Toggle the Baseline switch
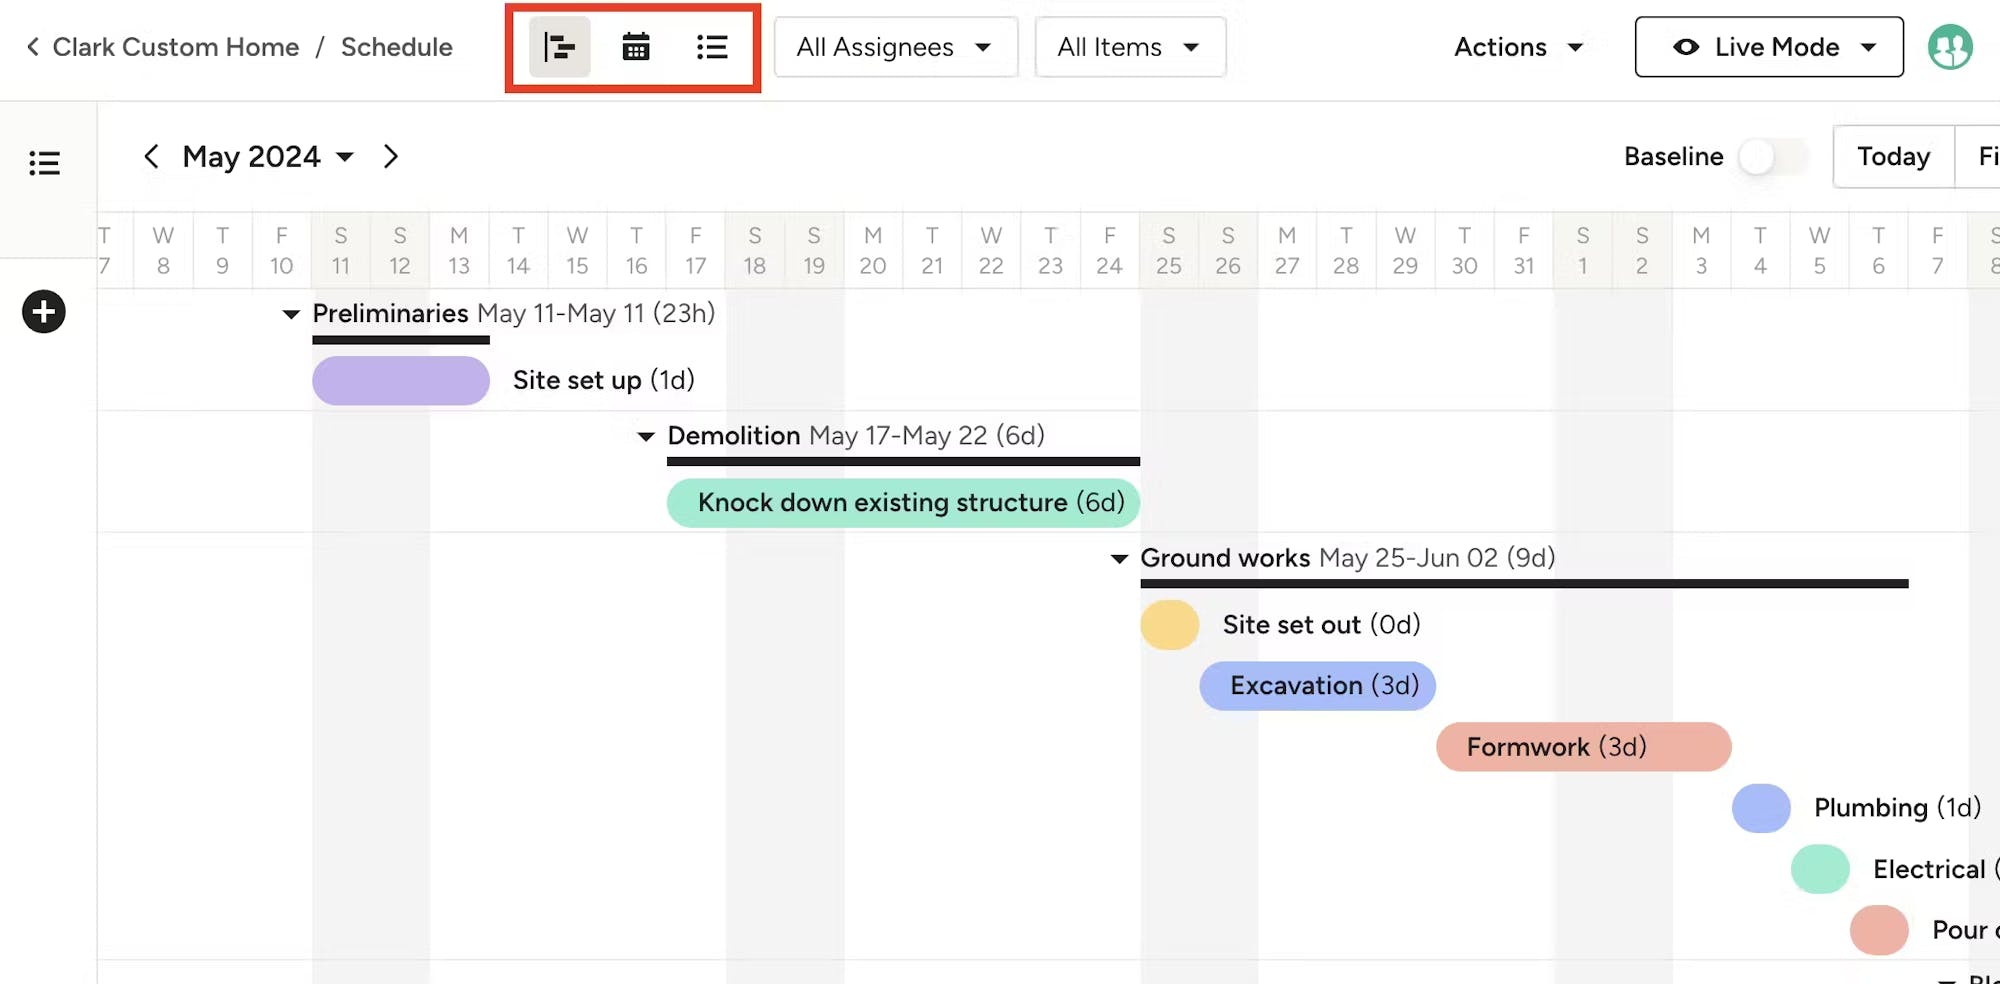This screenshot has height=984, width=2000. [1773, 157]
